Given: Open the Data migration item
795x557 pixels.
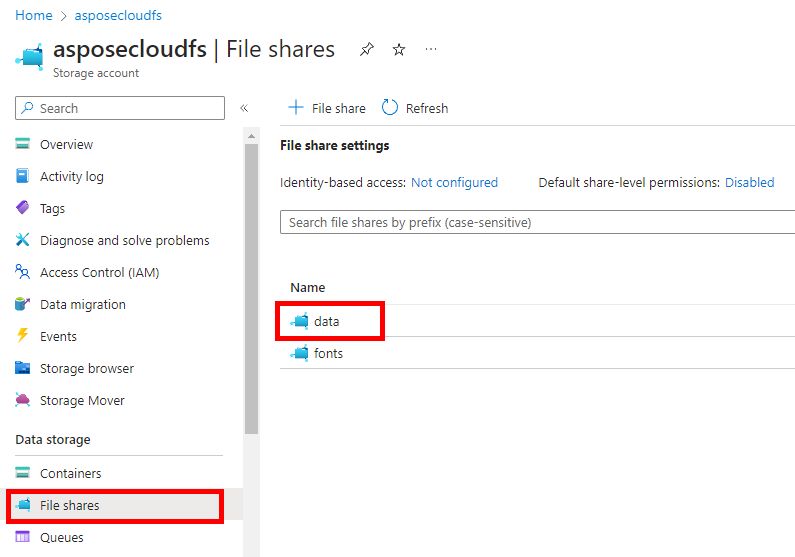Looking at the screenshot, I should [83, 304].
